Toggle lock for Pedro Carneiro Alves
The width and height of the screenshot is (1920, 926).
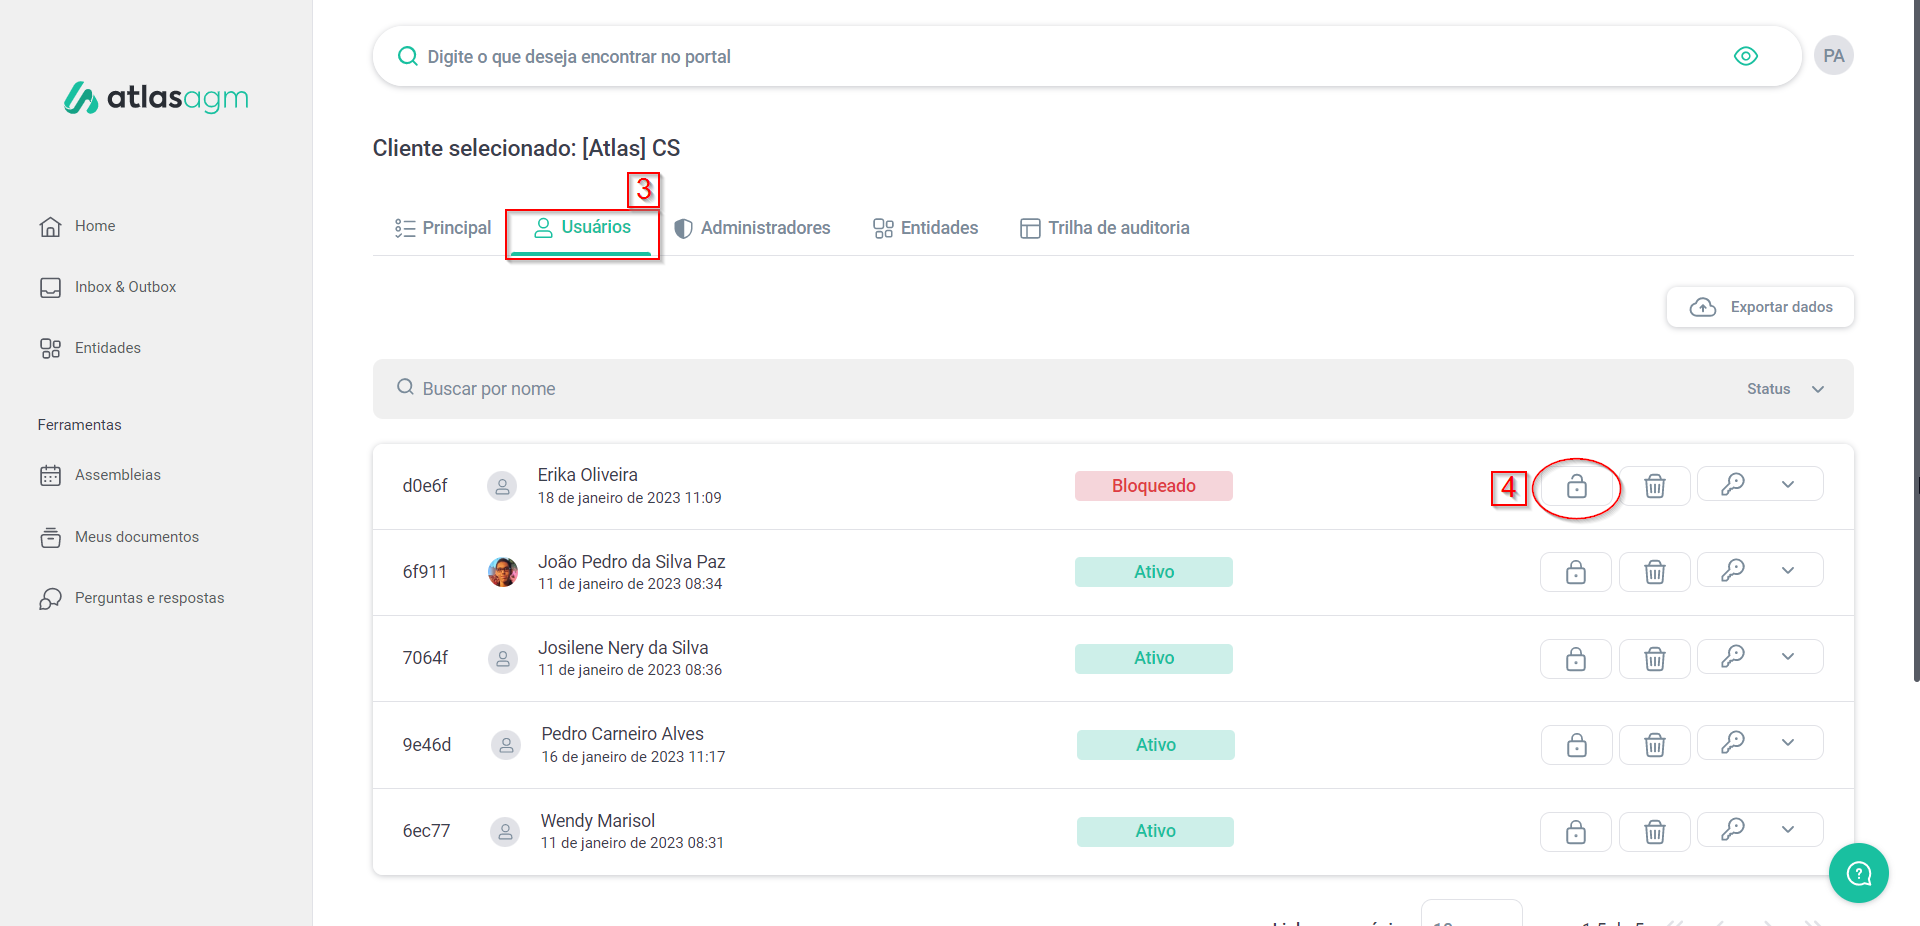(x=1576, y=745)
